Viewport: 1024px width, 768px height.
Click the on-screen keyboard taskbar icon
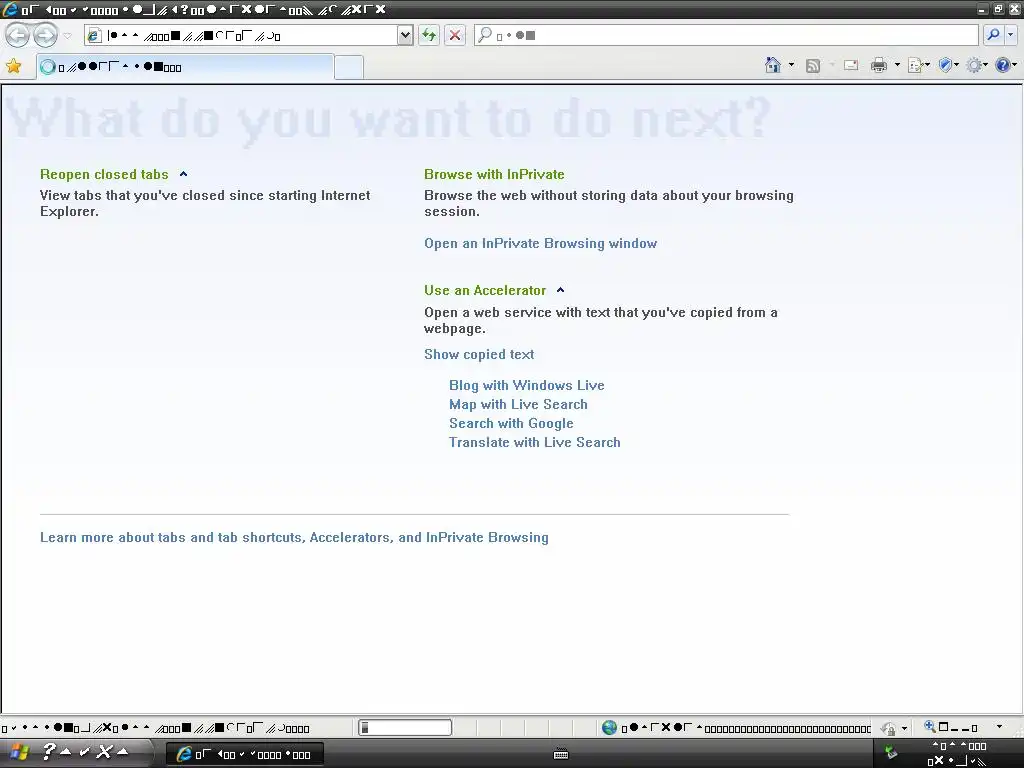[561, 754]
